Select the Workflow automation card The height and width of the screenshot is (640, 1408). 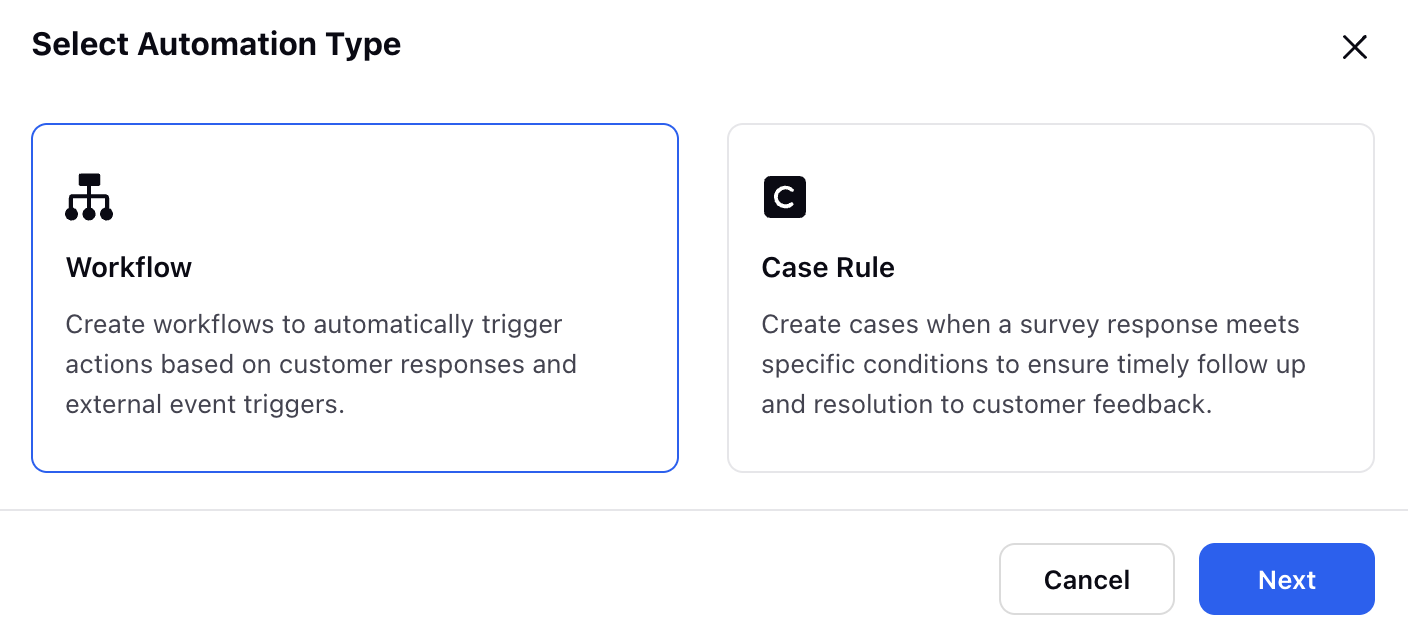[355, 298]
